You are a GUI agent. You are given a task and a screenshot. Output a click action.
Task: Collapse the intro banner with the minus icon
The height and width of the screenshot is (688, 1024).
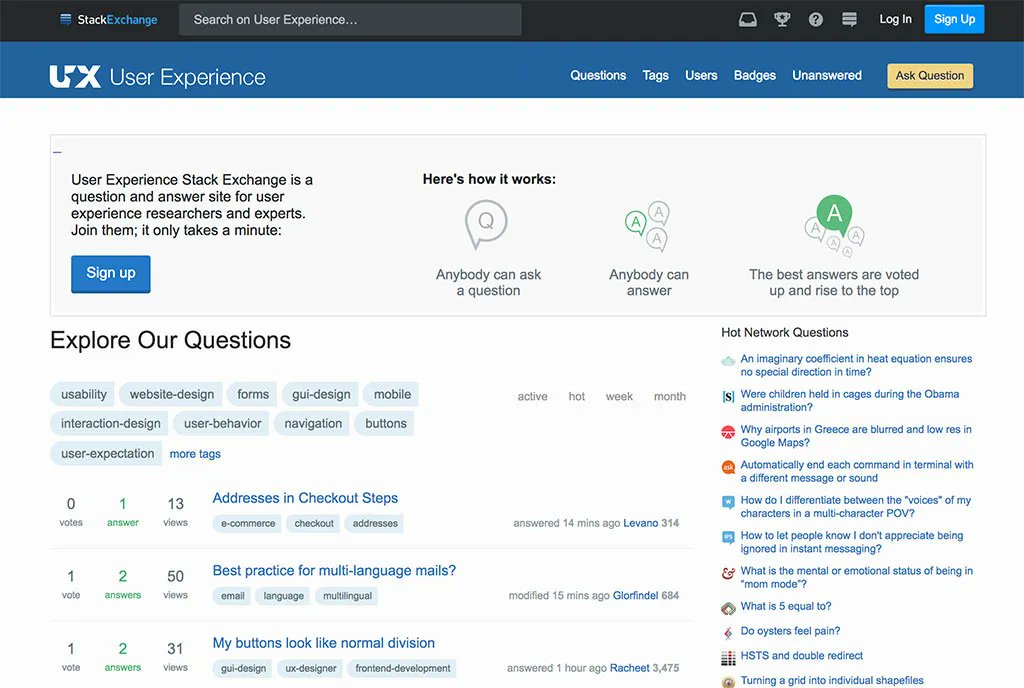tap(57, 152)
